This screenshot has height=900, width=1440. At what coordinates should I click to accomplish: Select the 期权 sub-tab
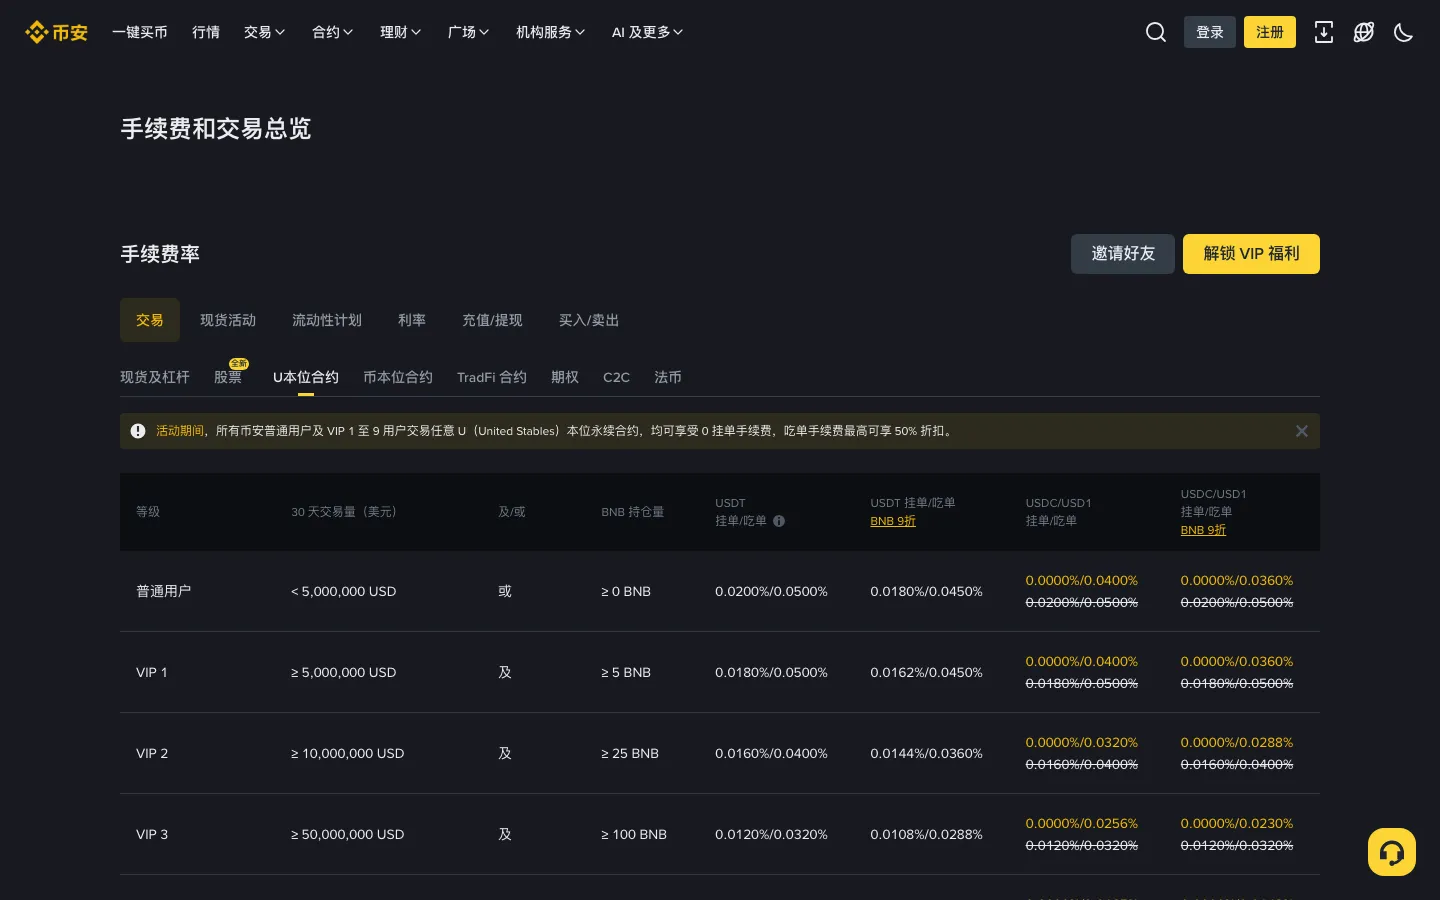point(565,377)
